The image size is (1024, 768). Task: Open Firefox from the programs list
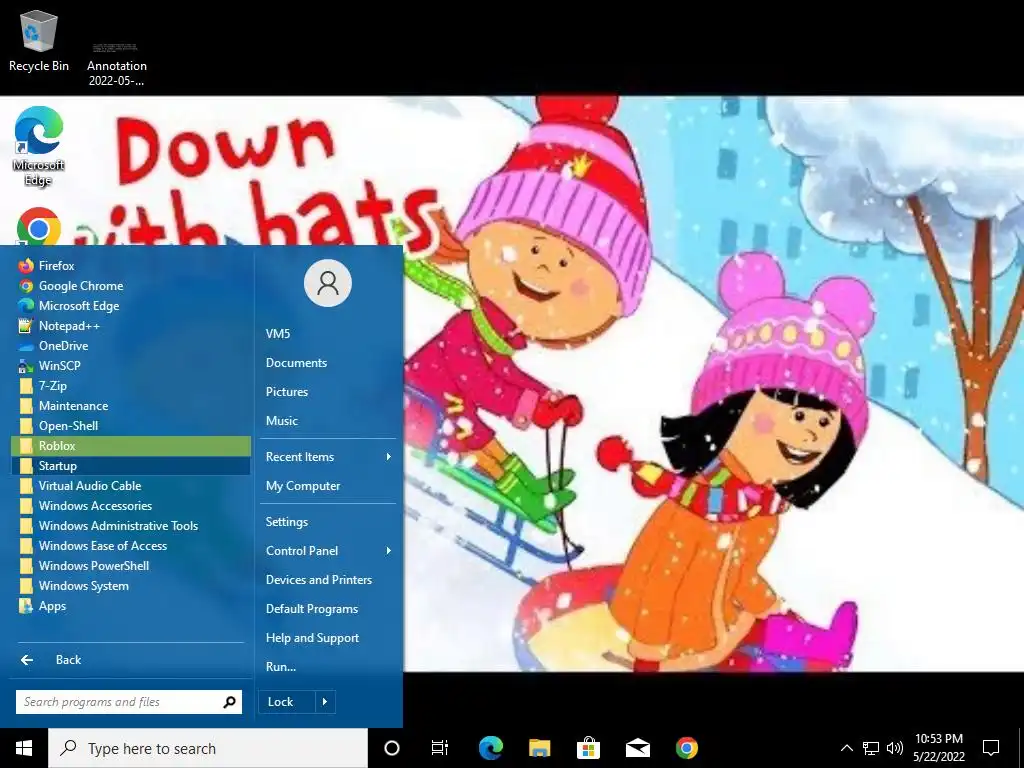coord(131,266)
